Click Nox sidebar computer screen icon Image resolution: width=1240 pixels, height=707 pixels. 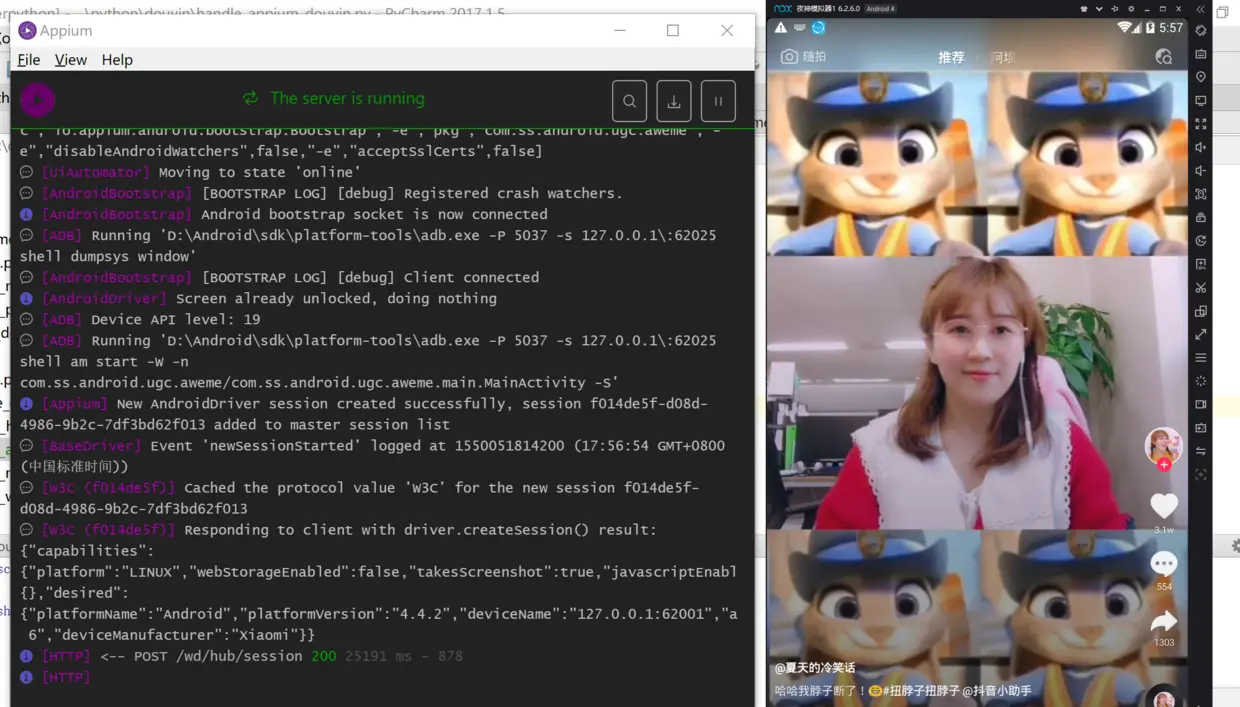click(x=1201, y=100)
